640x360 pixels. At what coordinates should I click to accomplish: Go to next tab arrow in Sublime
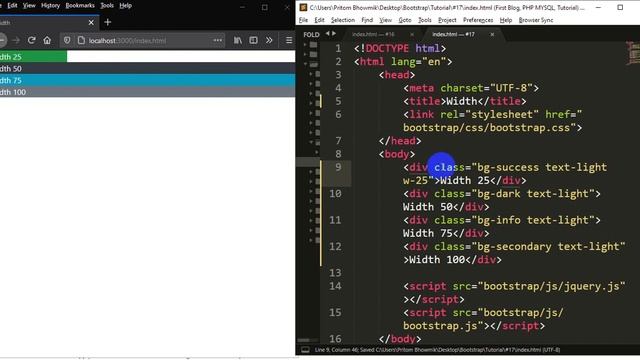[x=334, y=34]
